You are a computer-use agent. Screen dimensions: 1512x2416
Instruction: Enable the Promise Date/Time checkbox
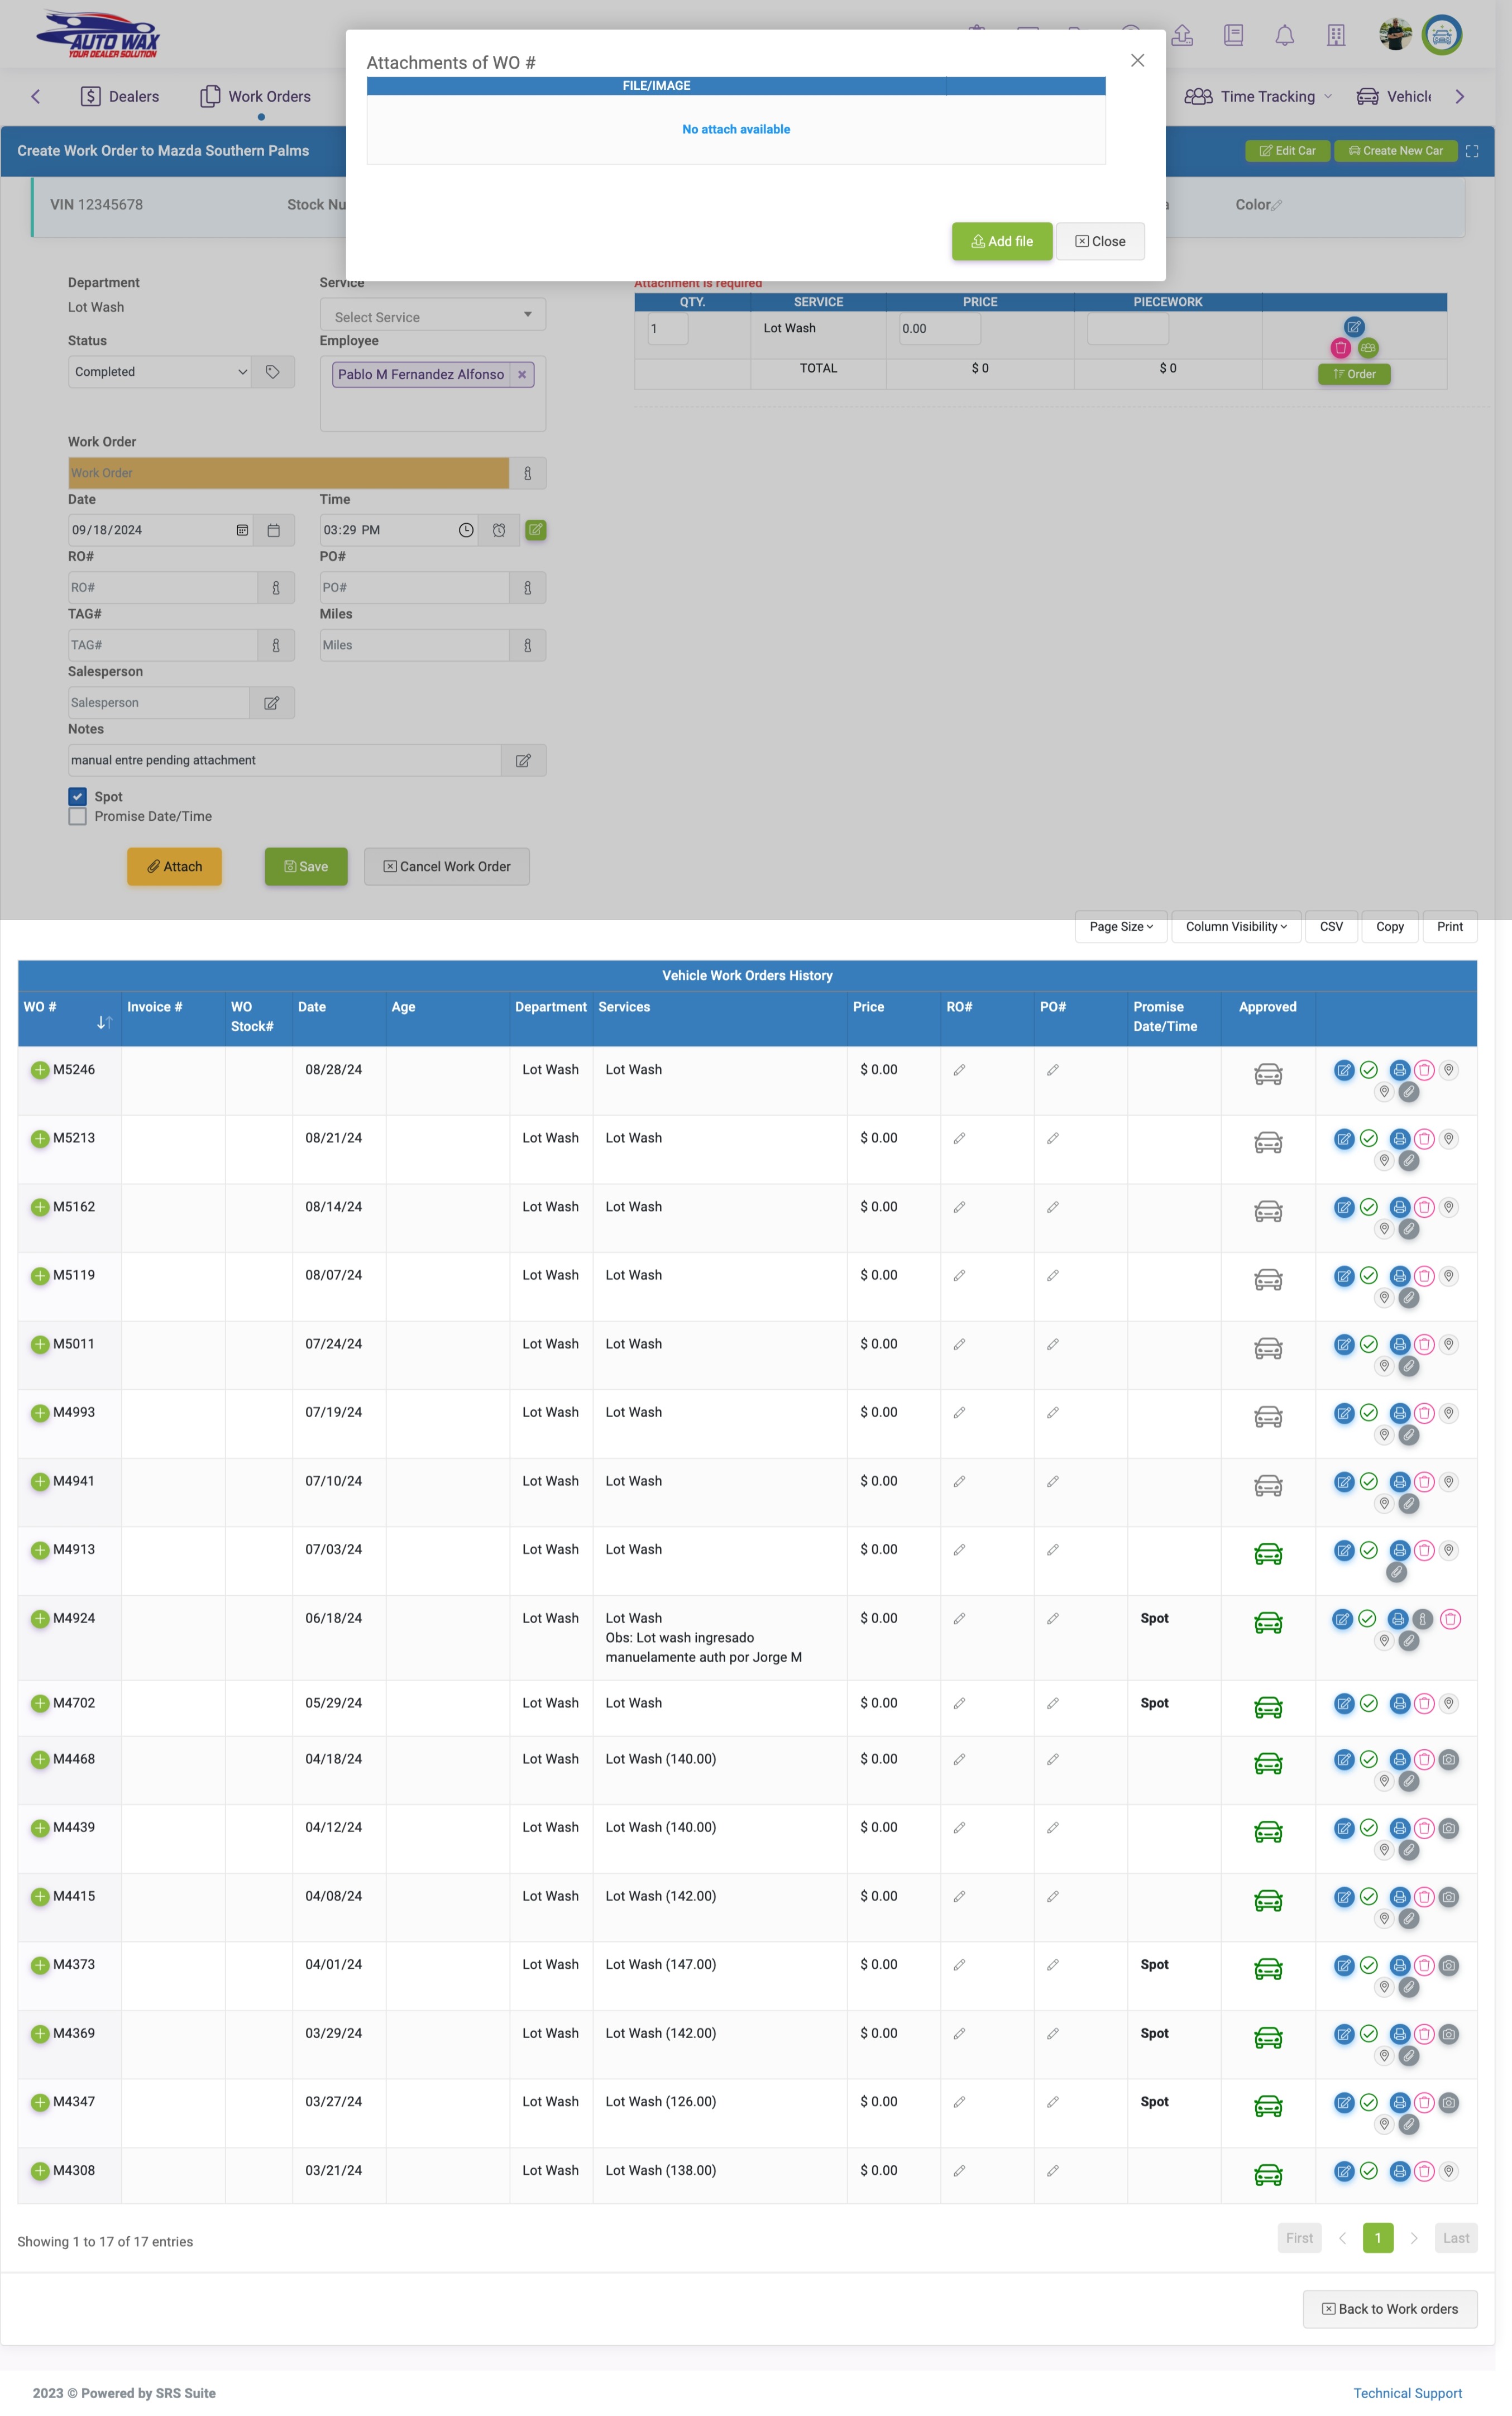78,817
